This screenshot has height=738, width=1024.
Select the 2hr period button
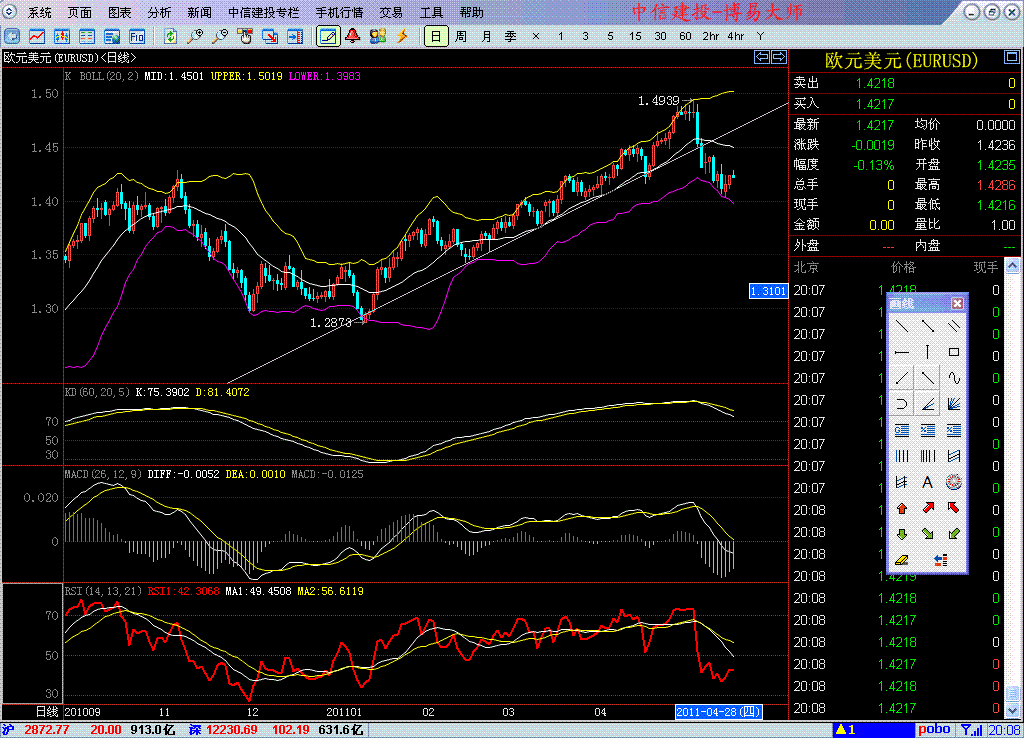point(711,37)
